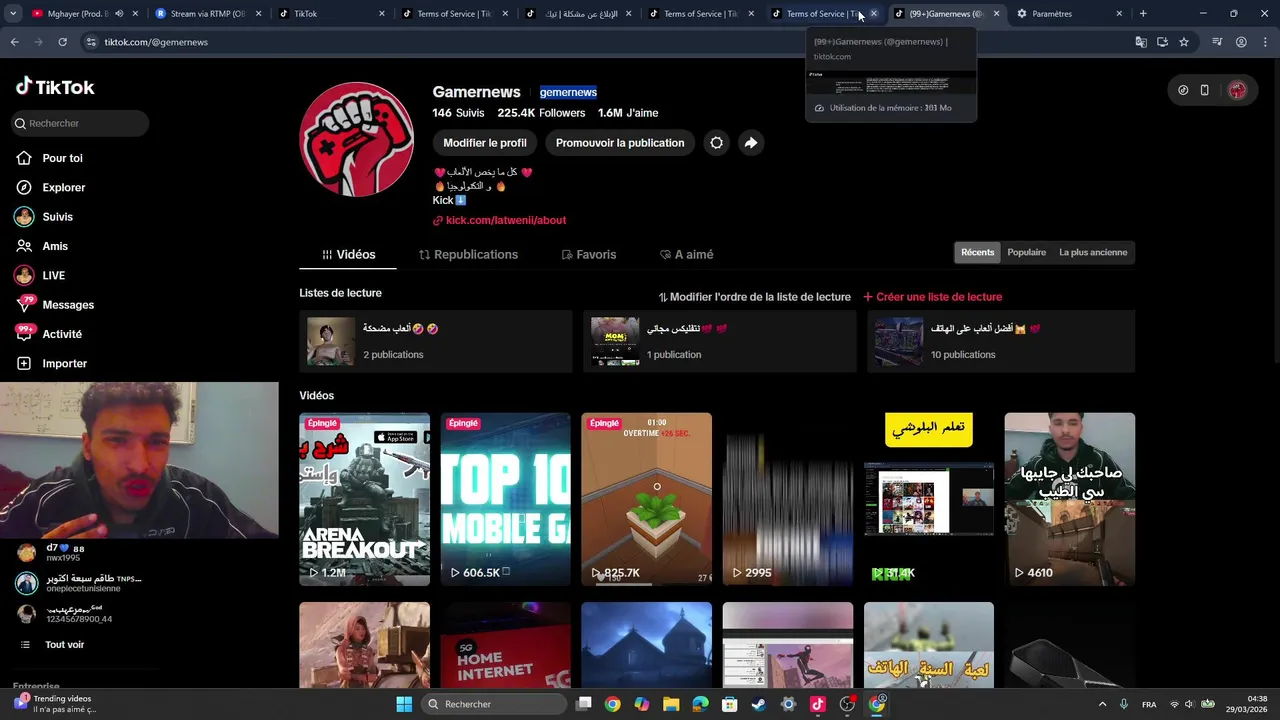Click the TikTok Rechercher search field

coord(80,123)
